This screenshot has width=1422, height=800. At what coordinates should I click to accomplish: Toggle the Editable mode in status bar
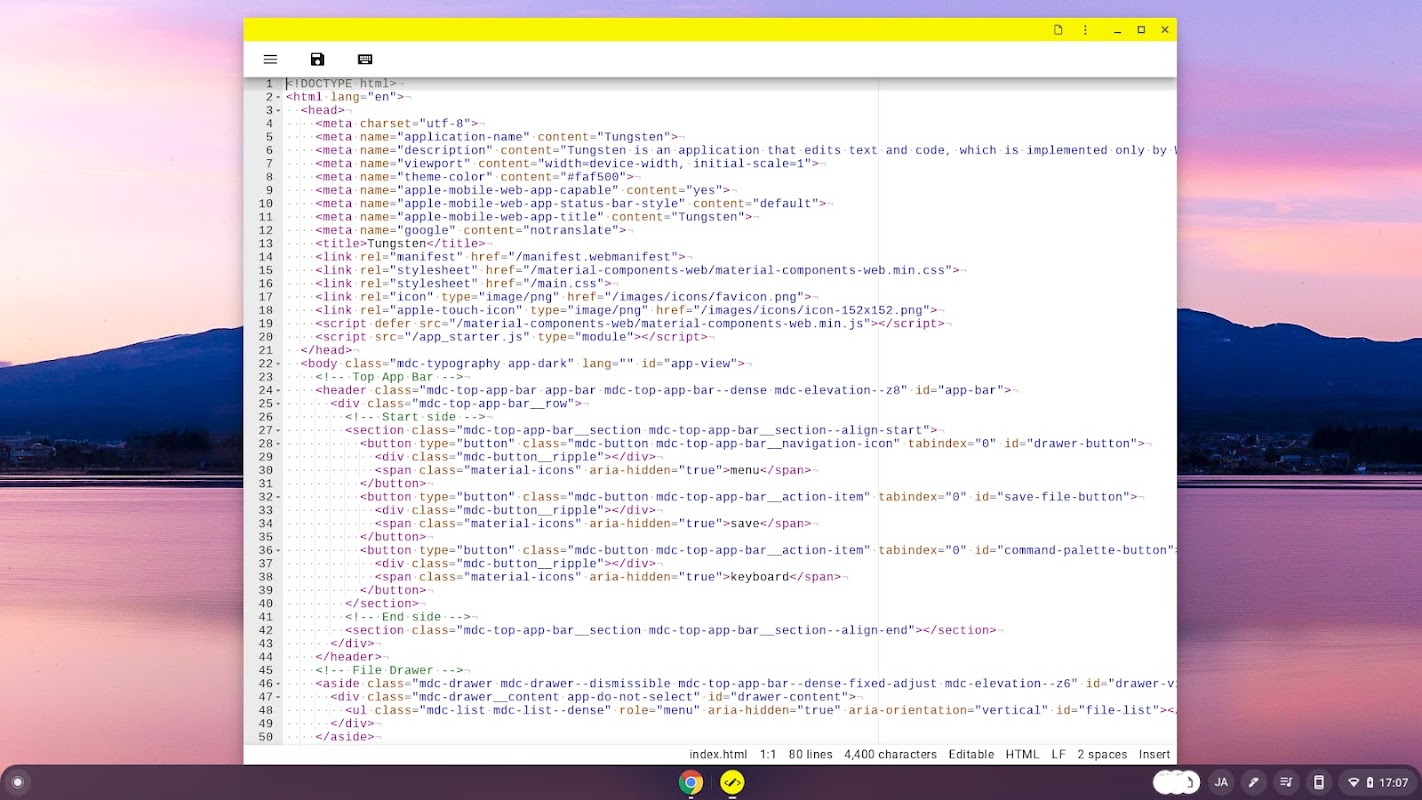pos(971,755)
